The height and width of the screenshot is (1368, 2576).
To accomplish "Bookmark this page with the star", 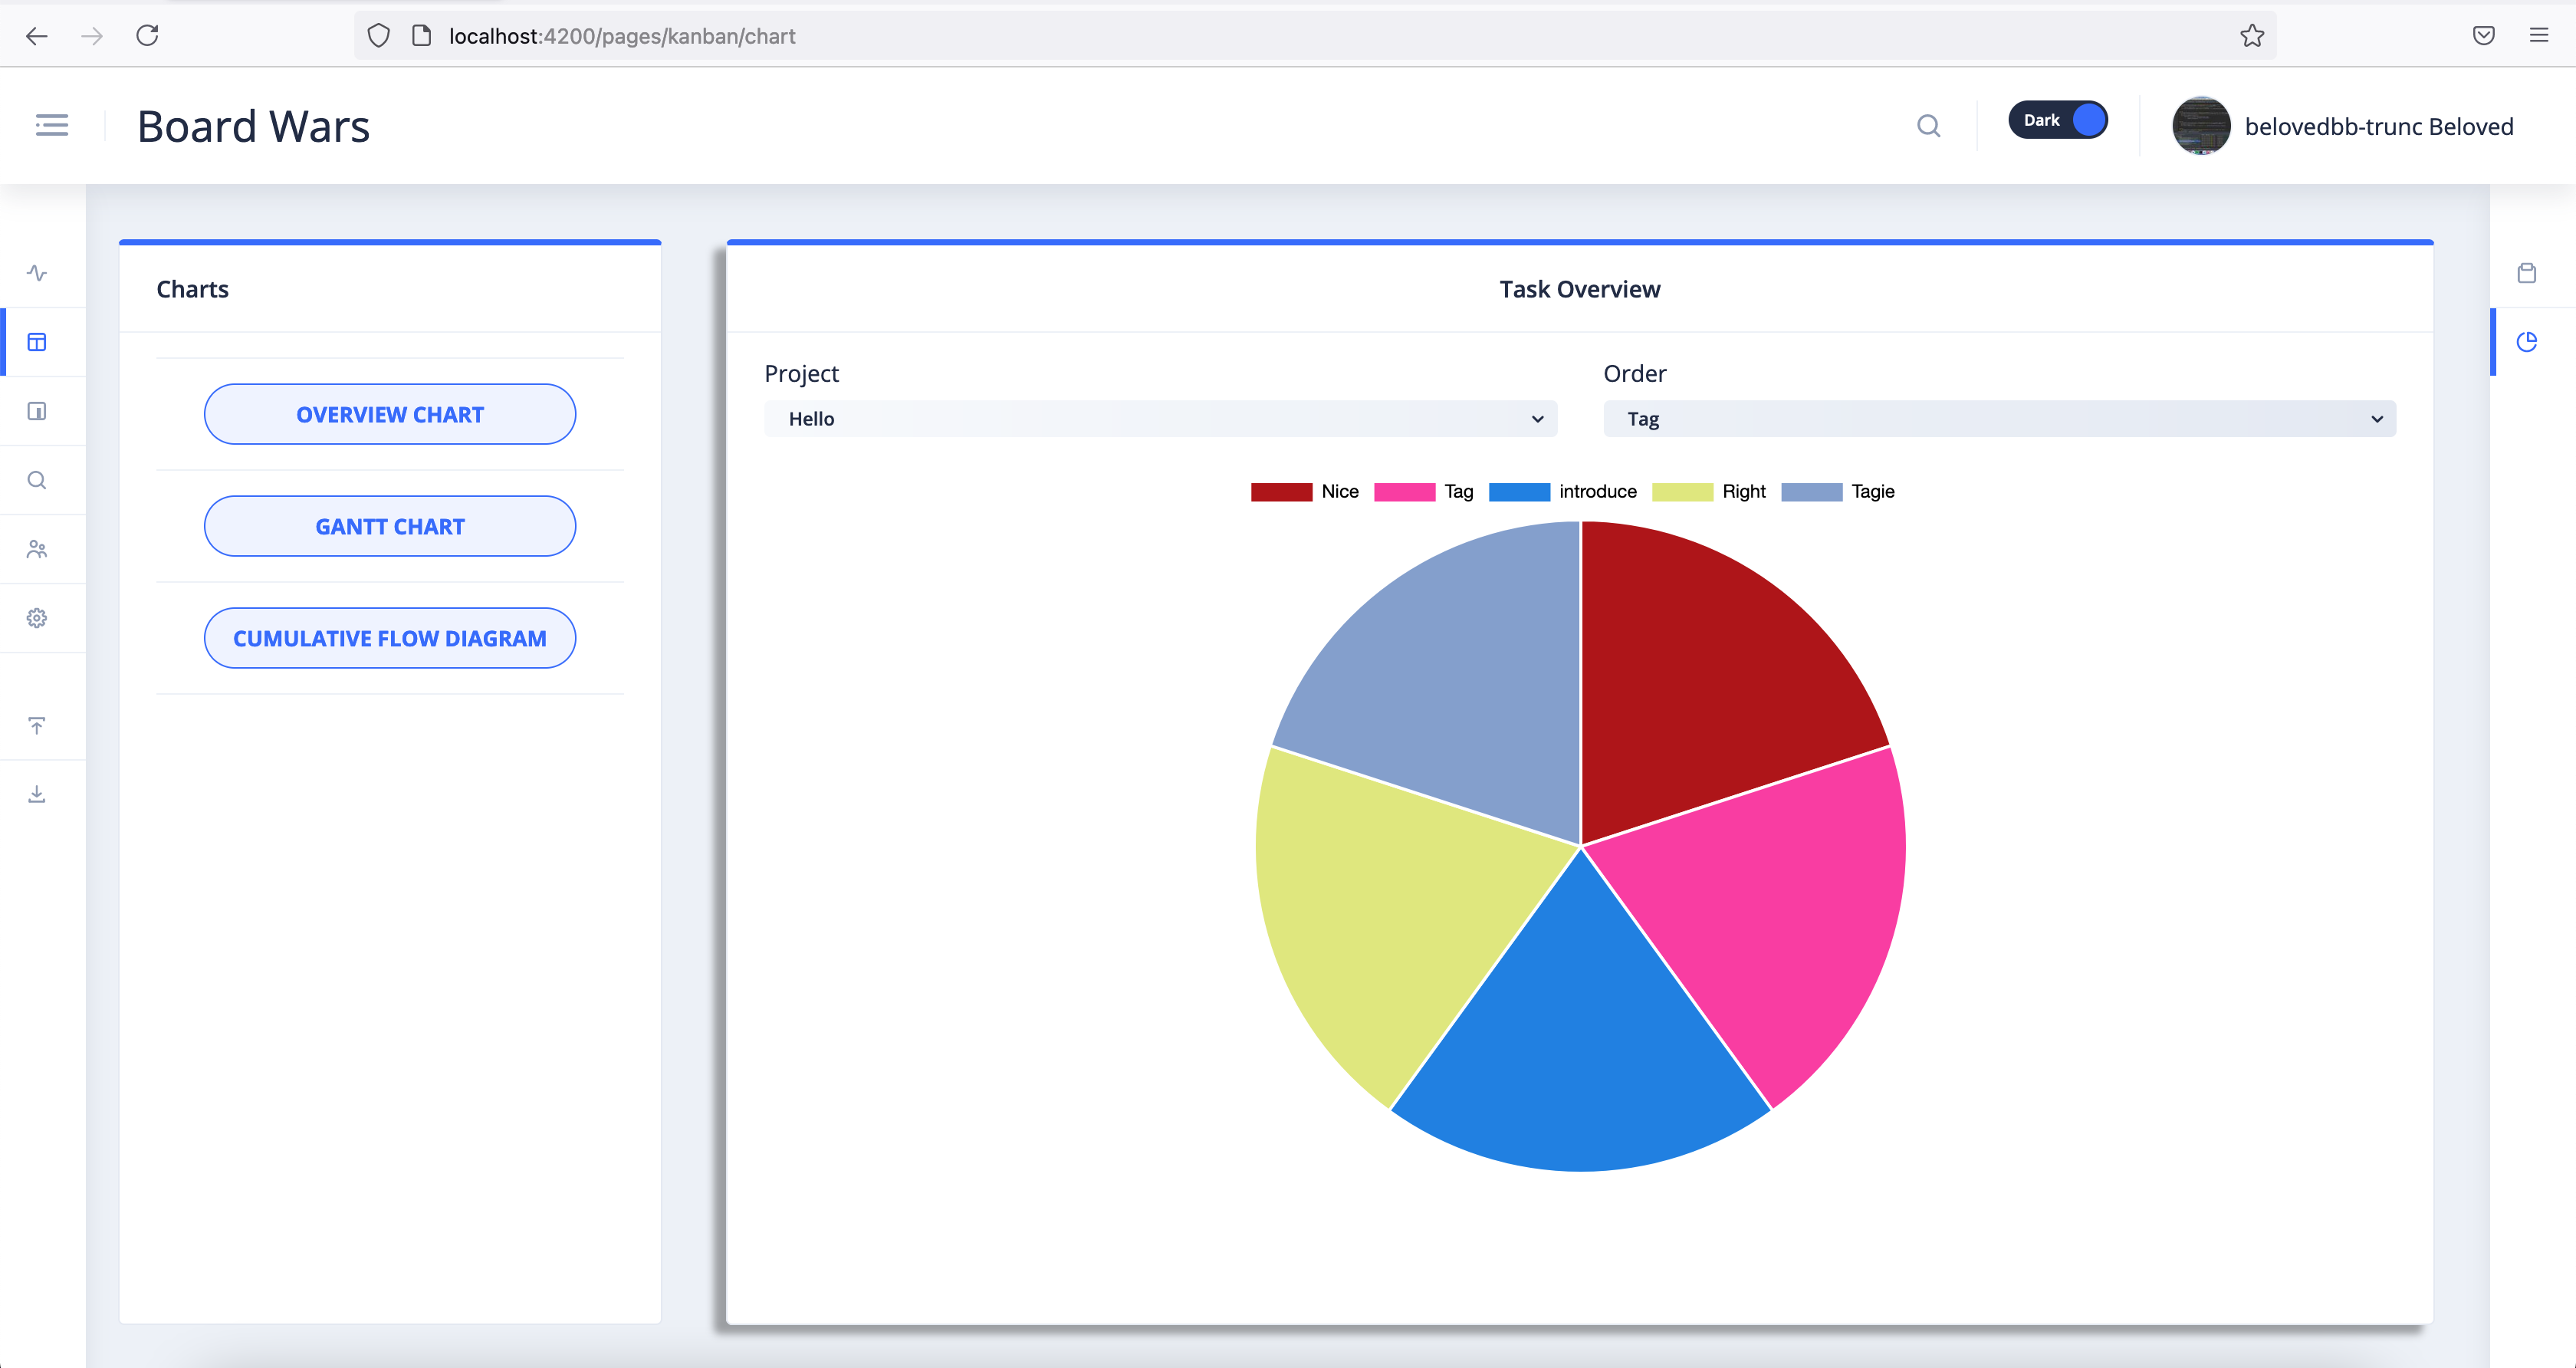I will click(2252, 36).
